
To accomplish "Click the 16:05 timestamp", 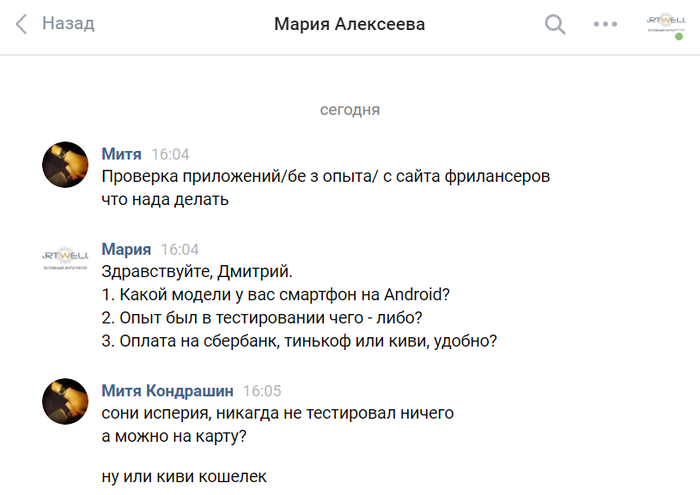I will pyautogui.click(x=262, y=392).
